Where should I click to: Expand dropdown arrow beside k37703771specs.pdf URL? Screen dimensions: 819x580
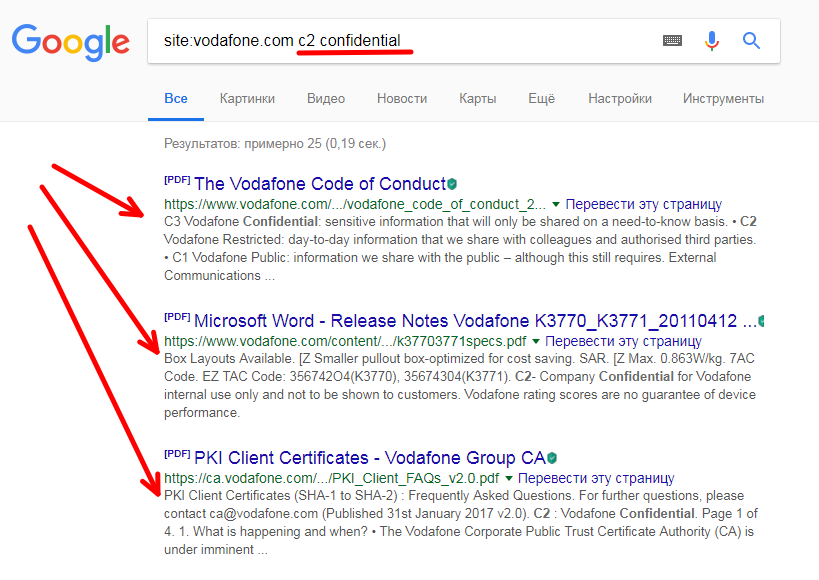pos(536,342)
